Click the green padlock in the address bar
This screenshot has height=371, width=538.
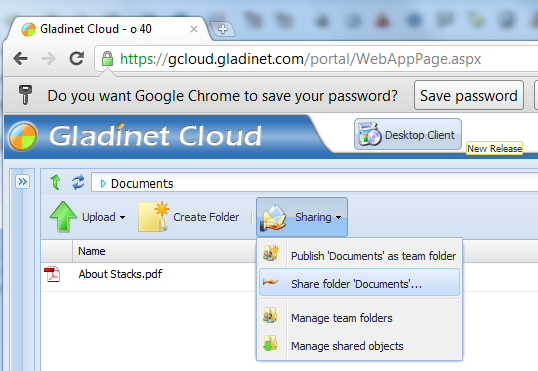coord(107,59)
